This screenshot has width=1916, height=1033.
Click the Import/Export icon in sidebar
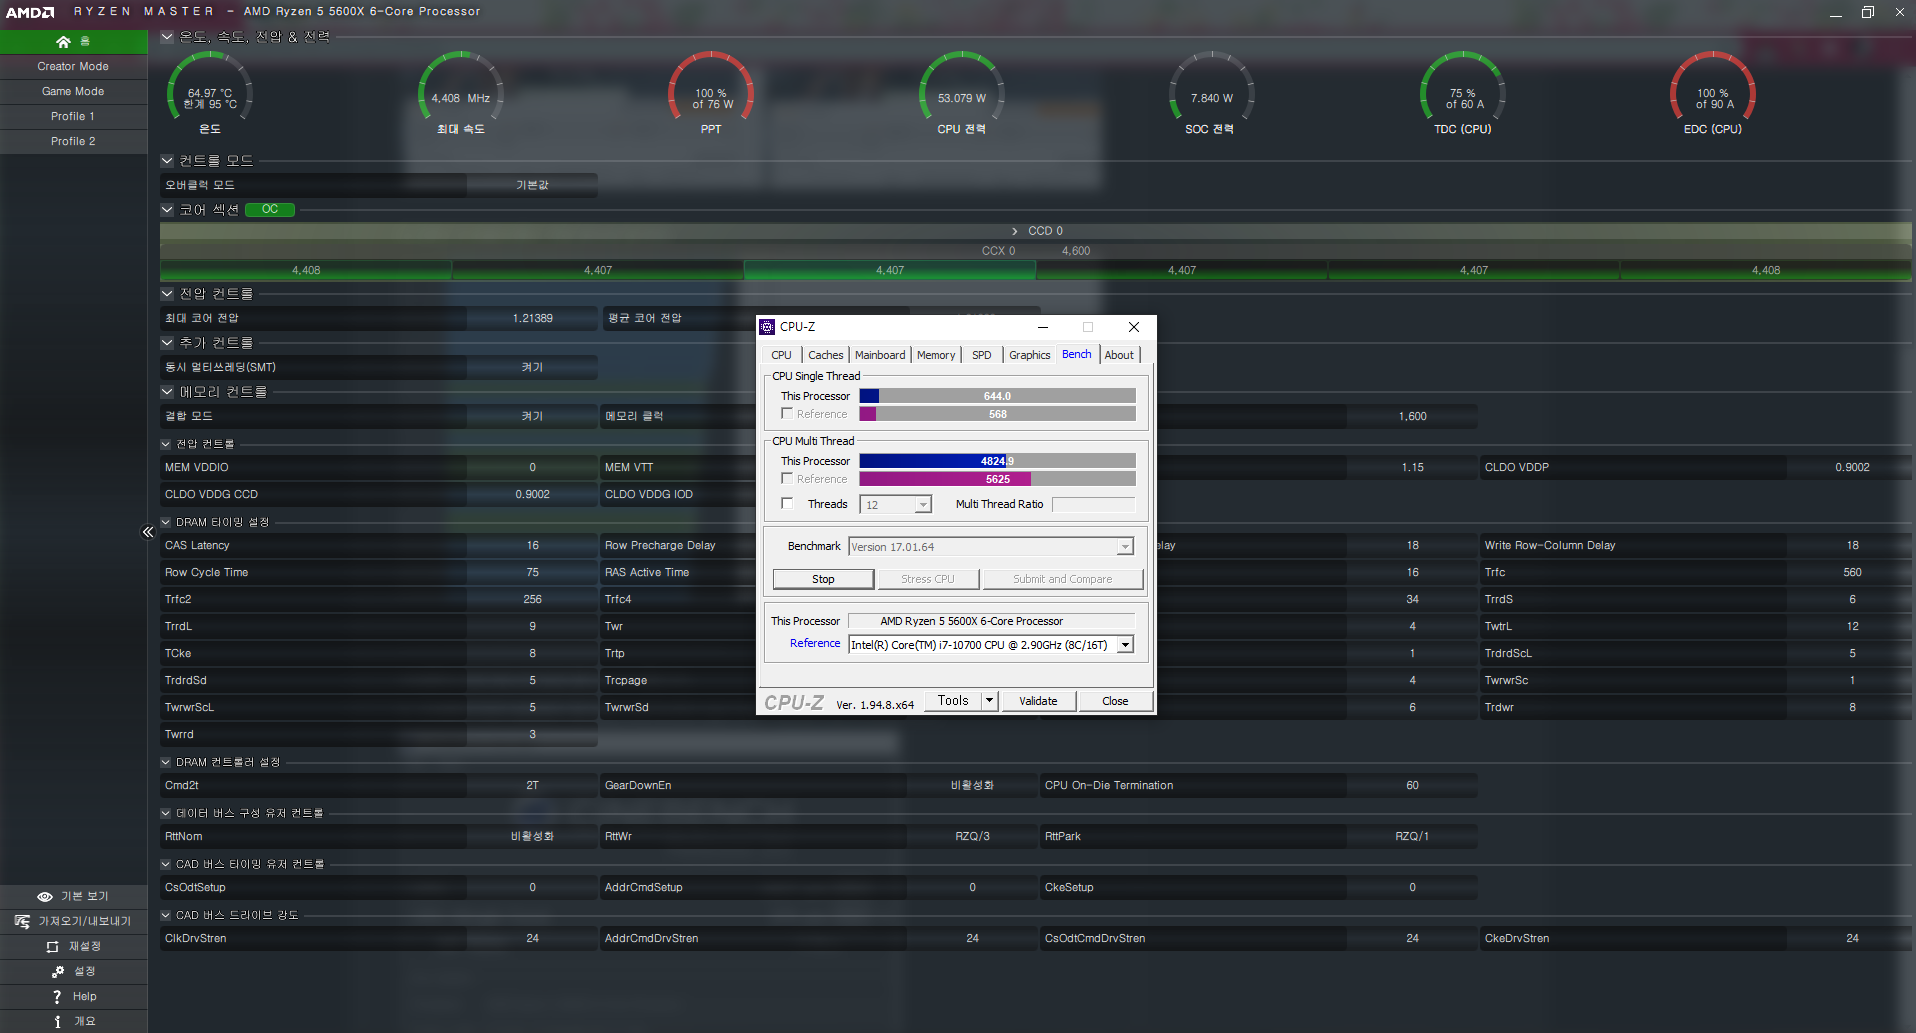click(23, 922)
